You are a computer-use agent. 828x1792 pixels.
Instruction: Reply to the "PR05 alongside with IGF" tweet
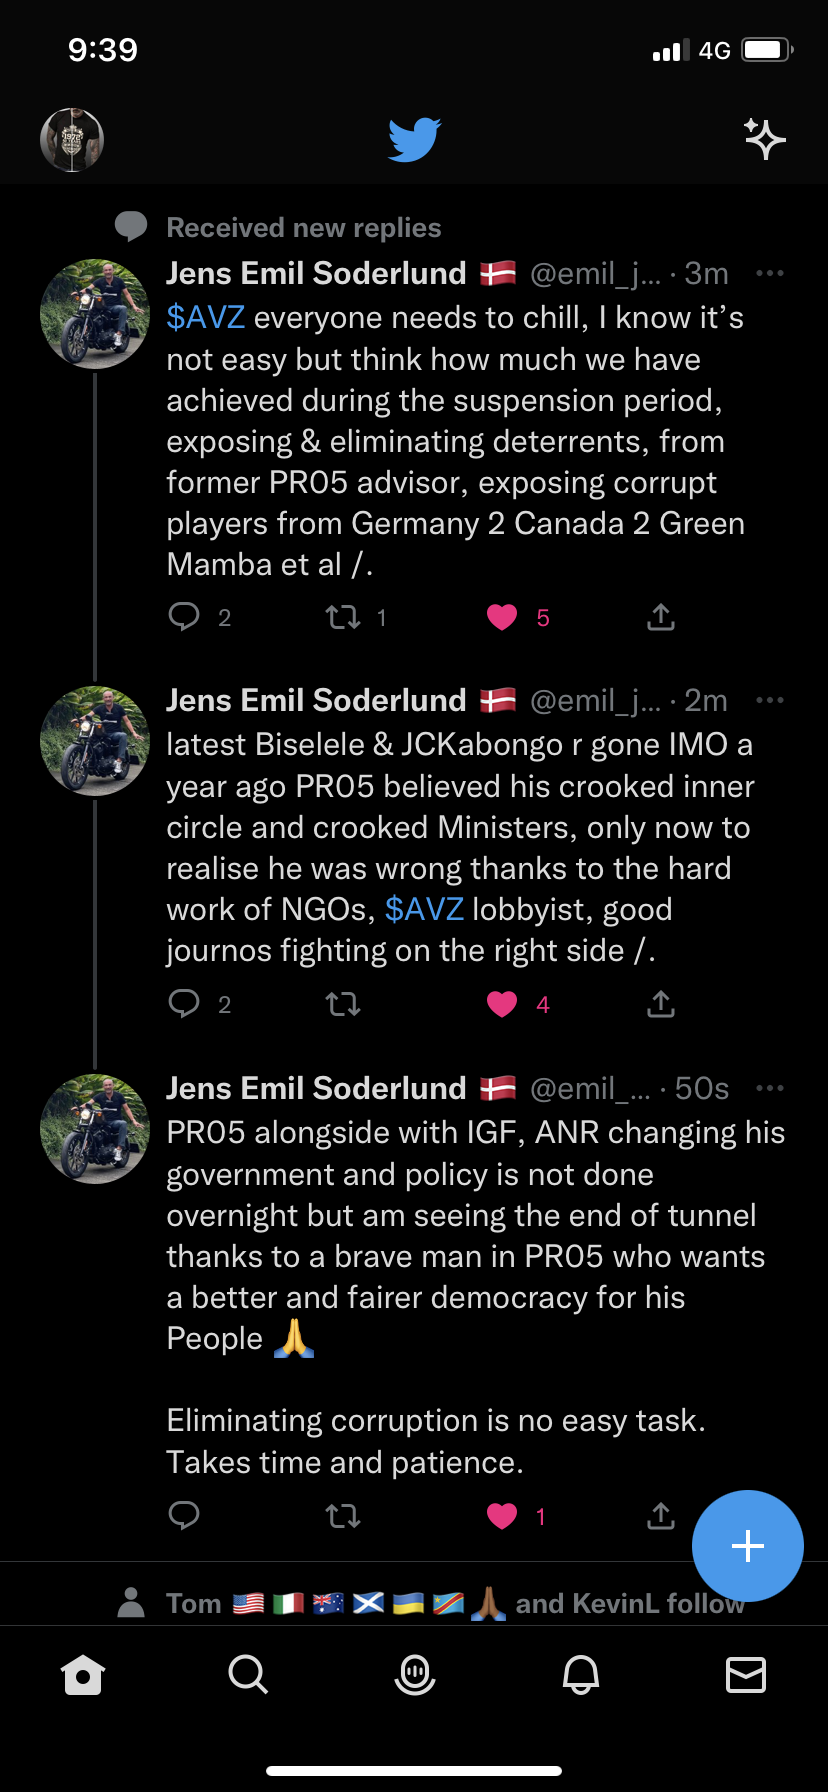(184, 1516)
